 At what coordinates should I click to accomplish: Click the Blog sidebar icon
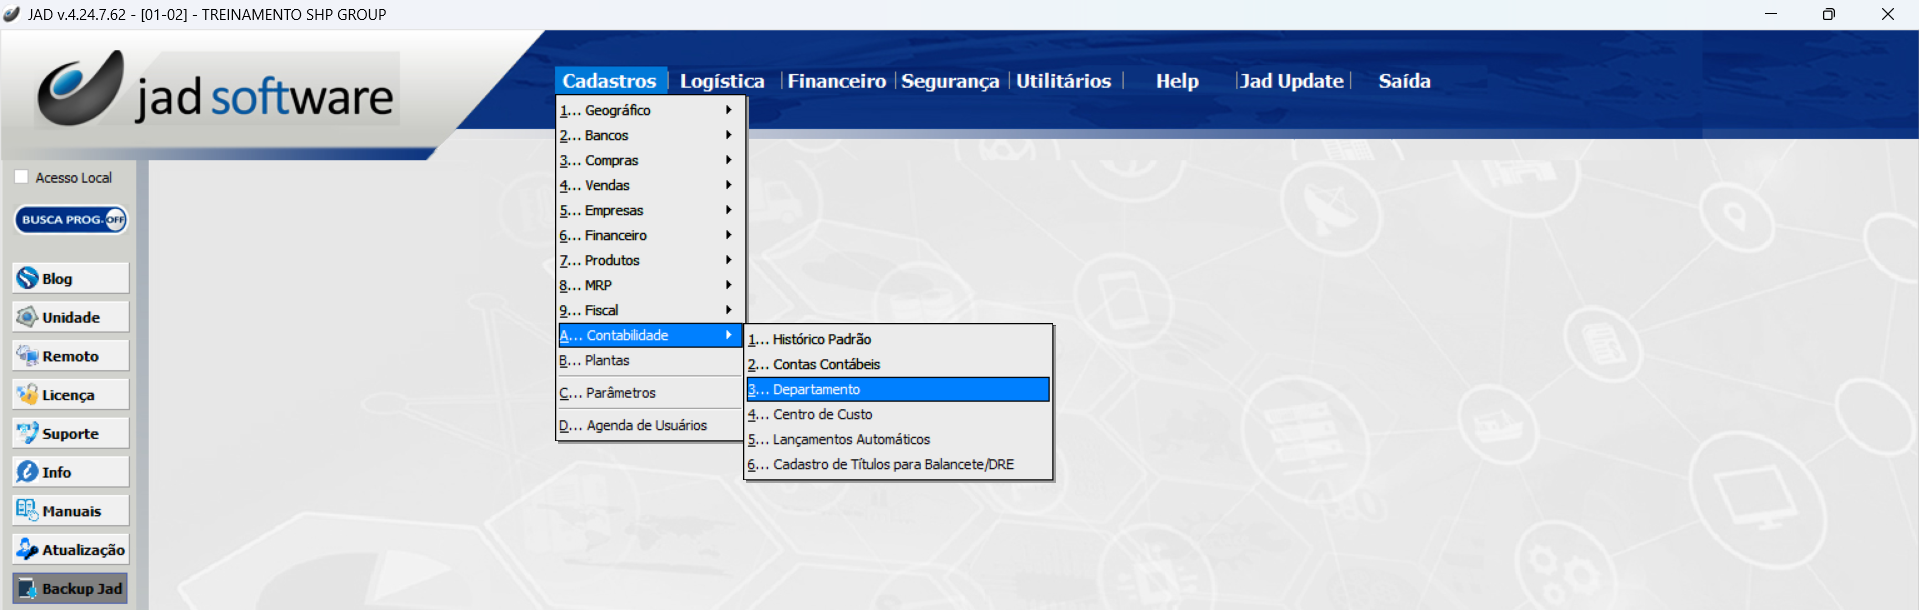[x=70, y=278]
